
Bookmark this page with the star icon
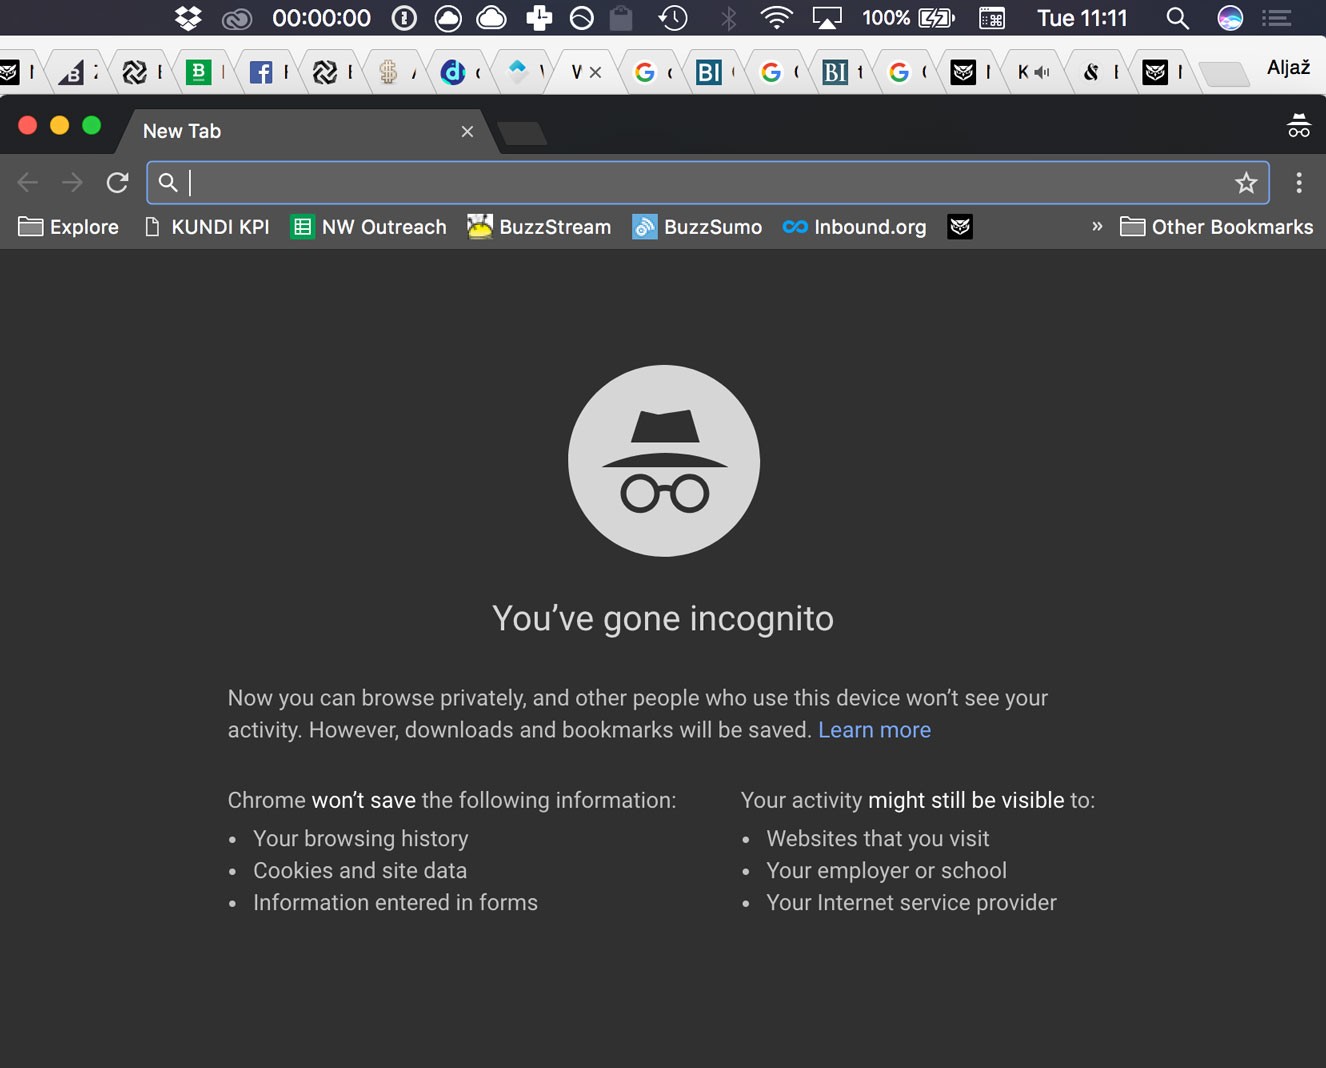pyautogui.click(x=1245, y=182)
